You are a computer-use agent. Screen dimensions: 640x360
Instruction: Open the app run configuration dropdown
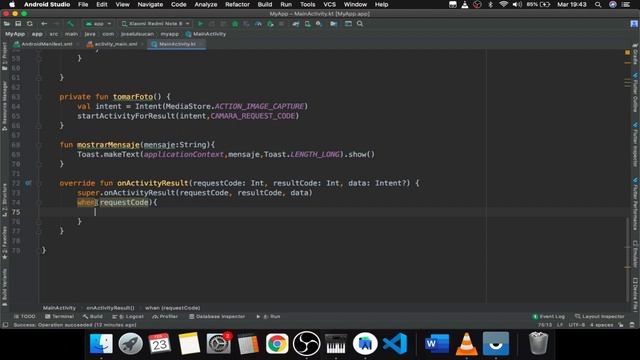tap(98, 24)
